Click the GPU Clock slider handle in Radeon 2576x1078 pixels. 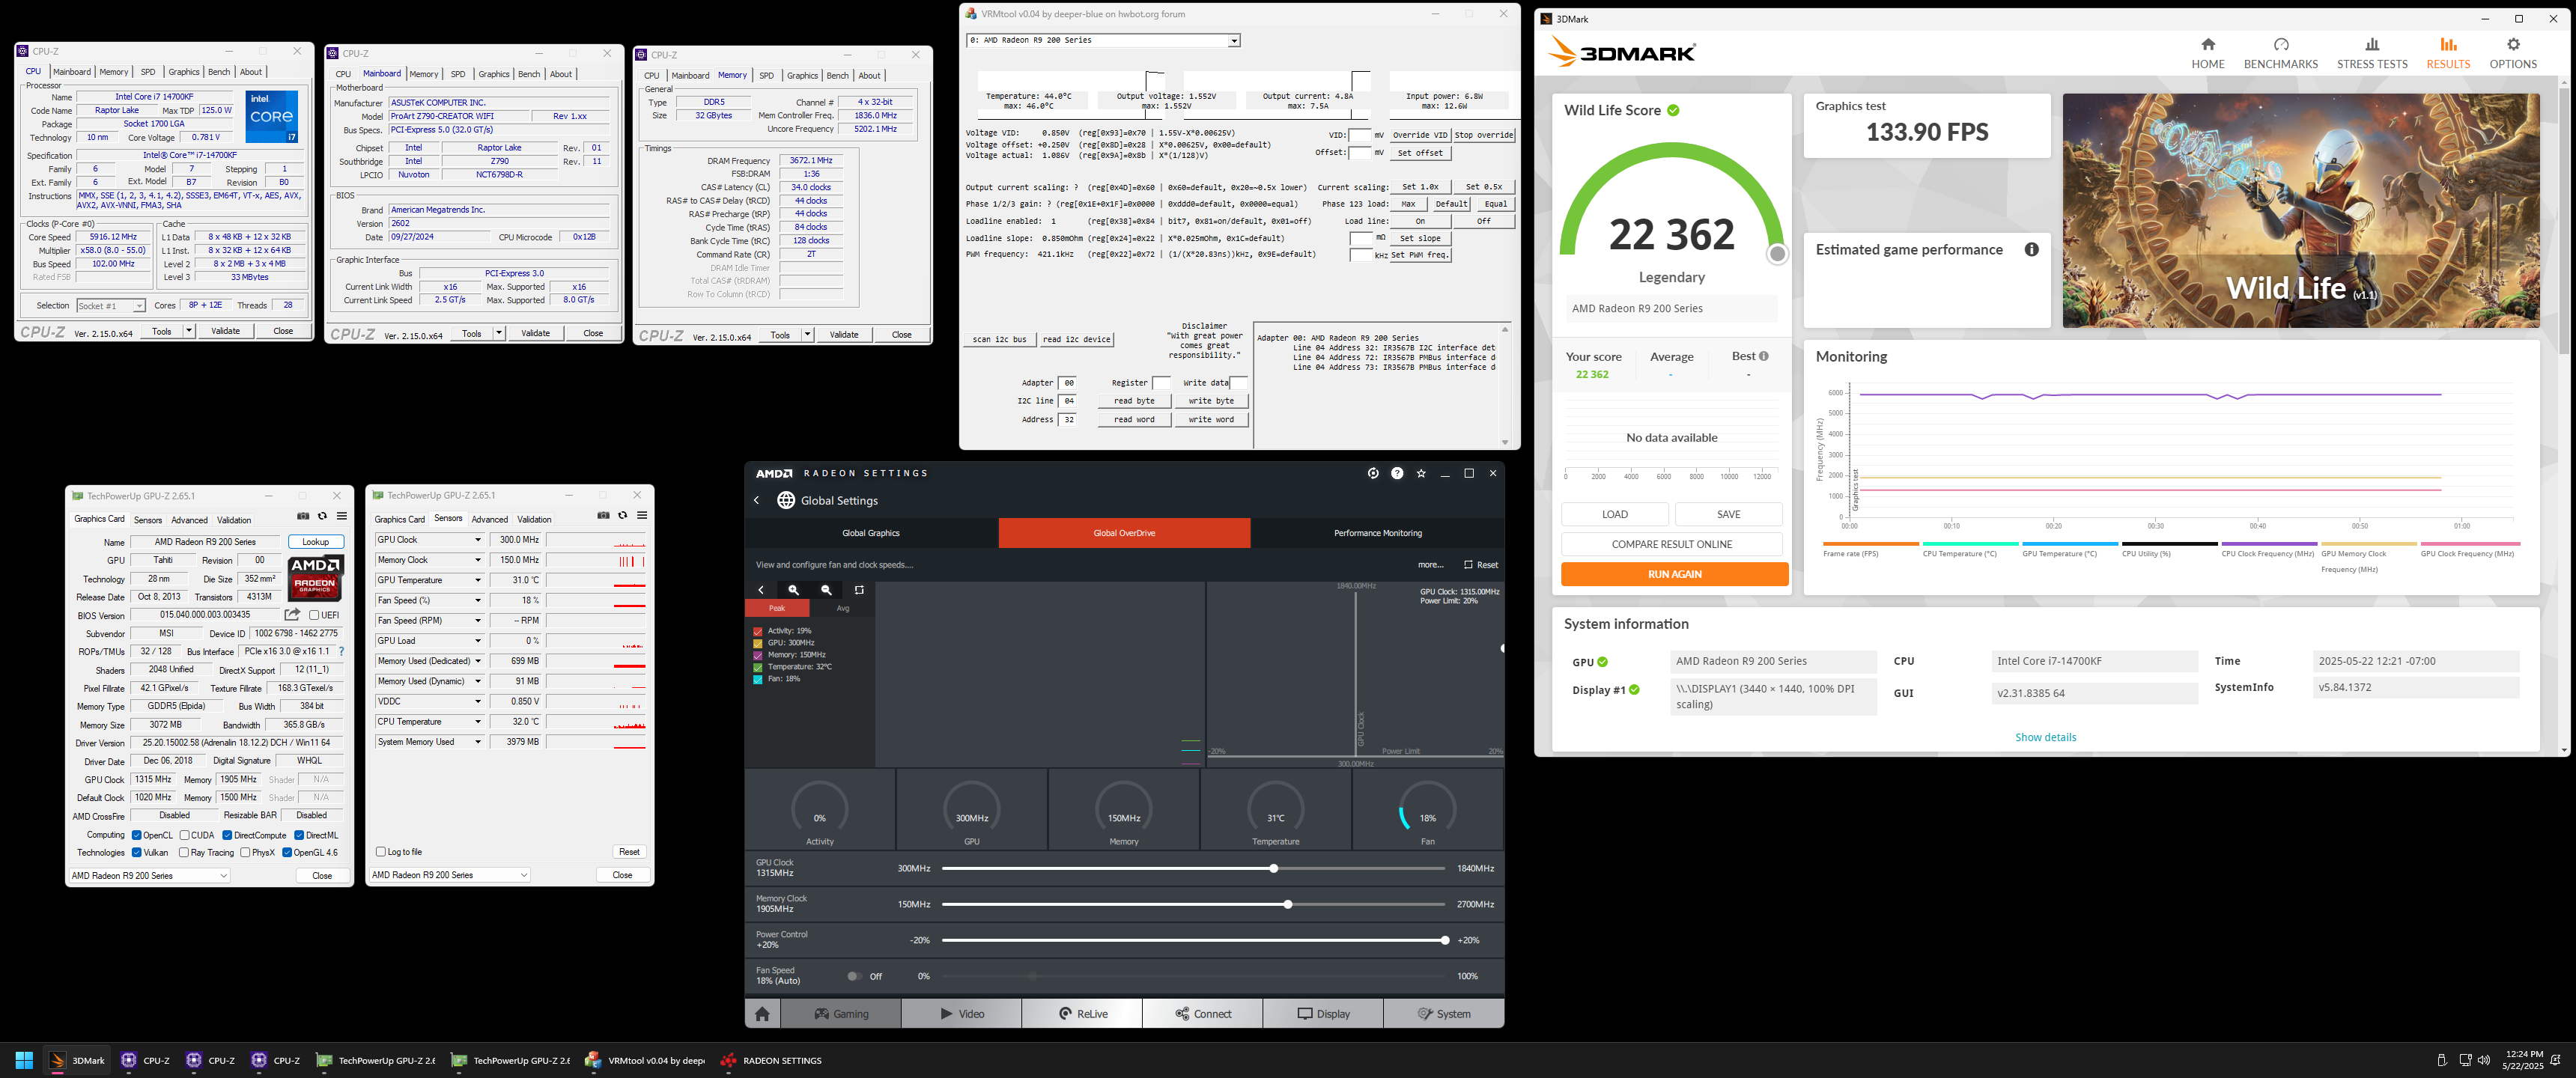click(x=1273, y=868)
